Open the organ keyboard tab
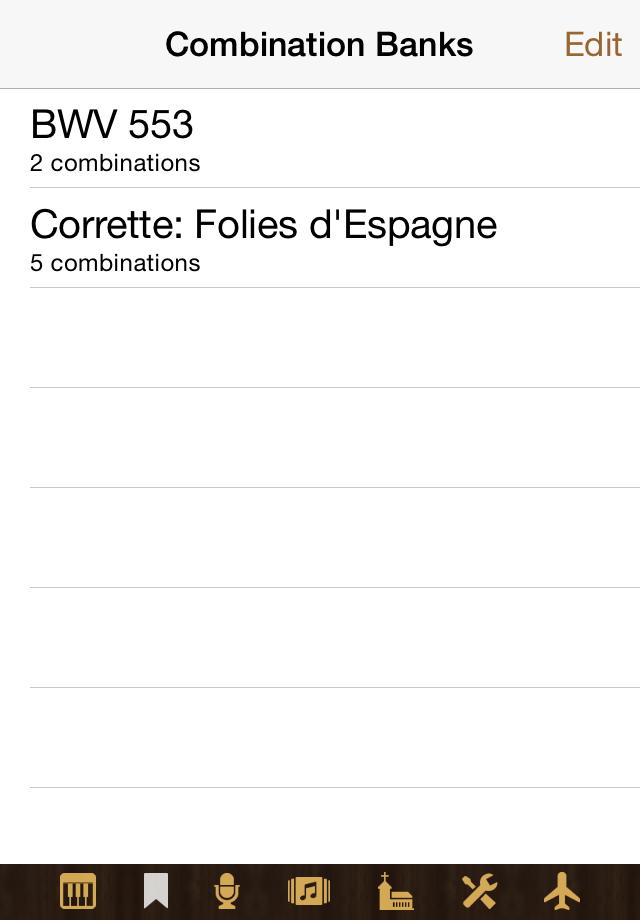The width and height of the screenshot is (640, 920). [78, 890]
